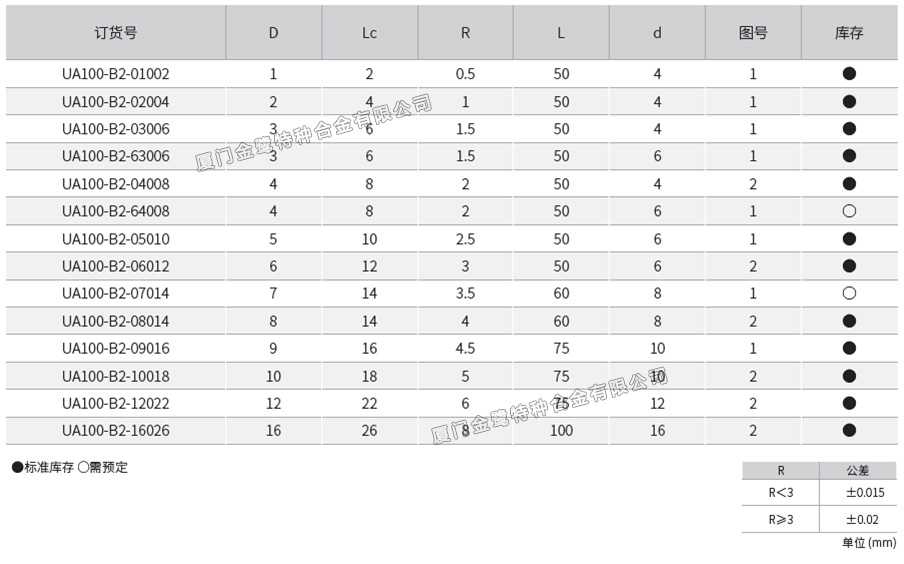Screen dimensions: 904x564
Task: Click the stock dot for UA100-B2-04008
Action: pyautogui.click(x=849, y=184)
